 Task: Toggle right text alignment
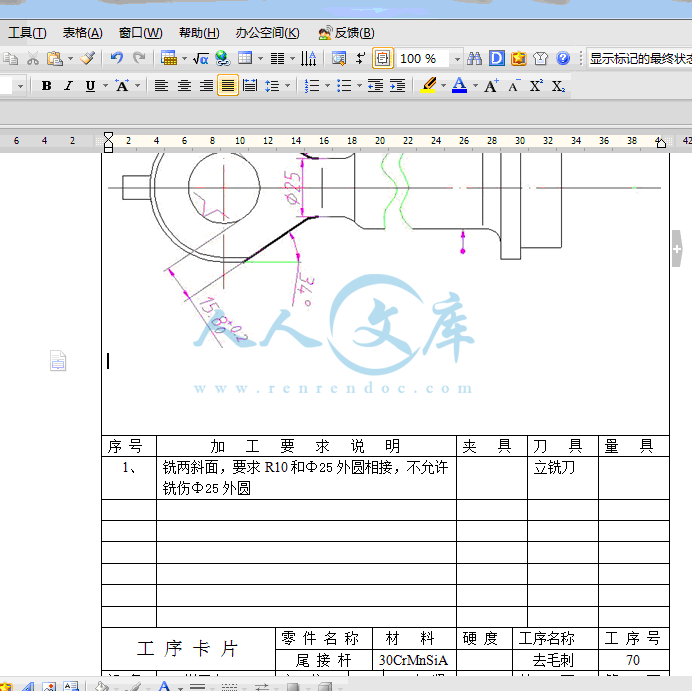pyautogui.click(x=206, y=86)
